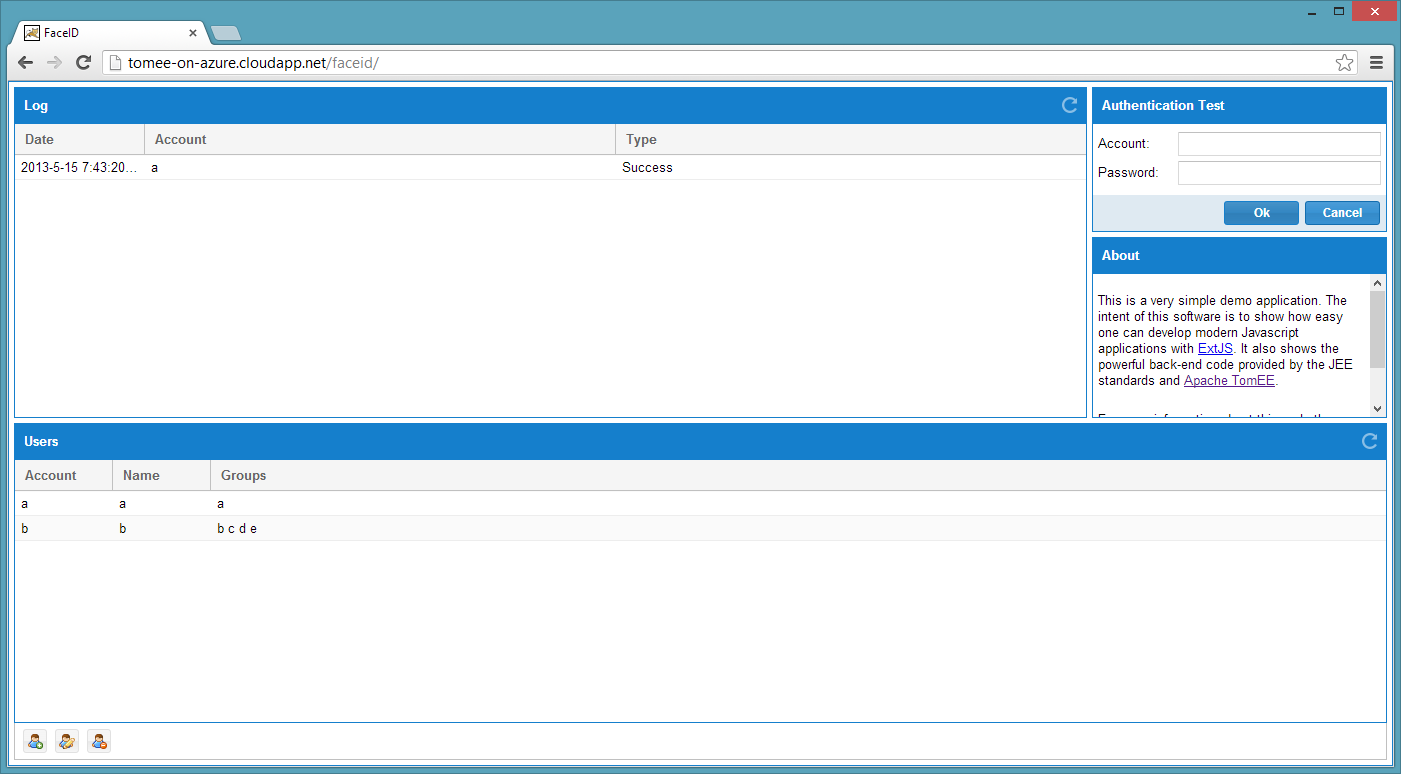This screenshot has width=1401, height=774.
Task: Edit the selected user
Action: (x=66, y=740)
